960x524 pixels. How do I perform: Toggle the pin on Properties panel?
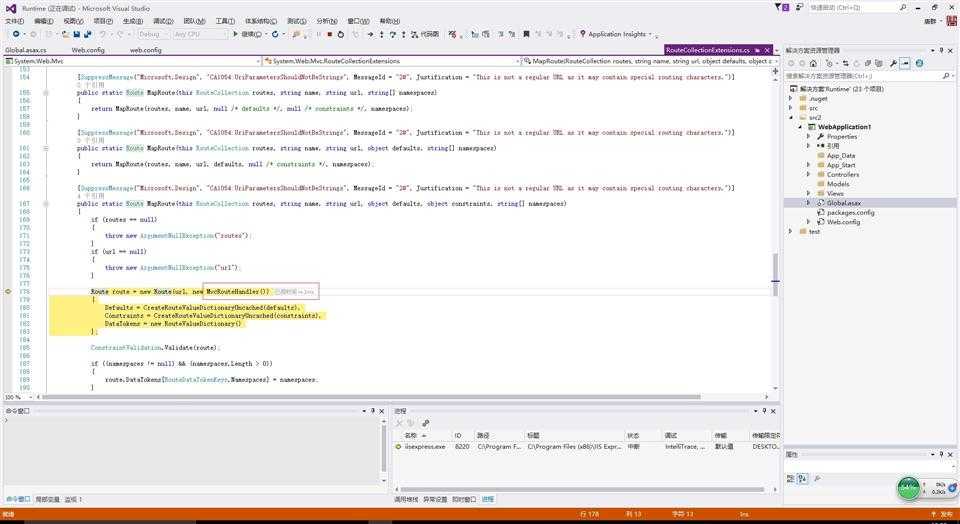point(942,454)
